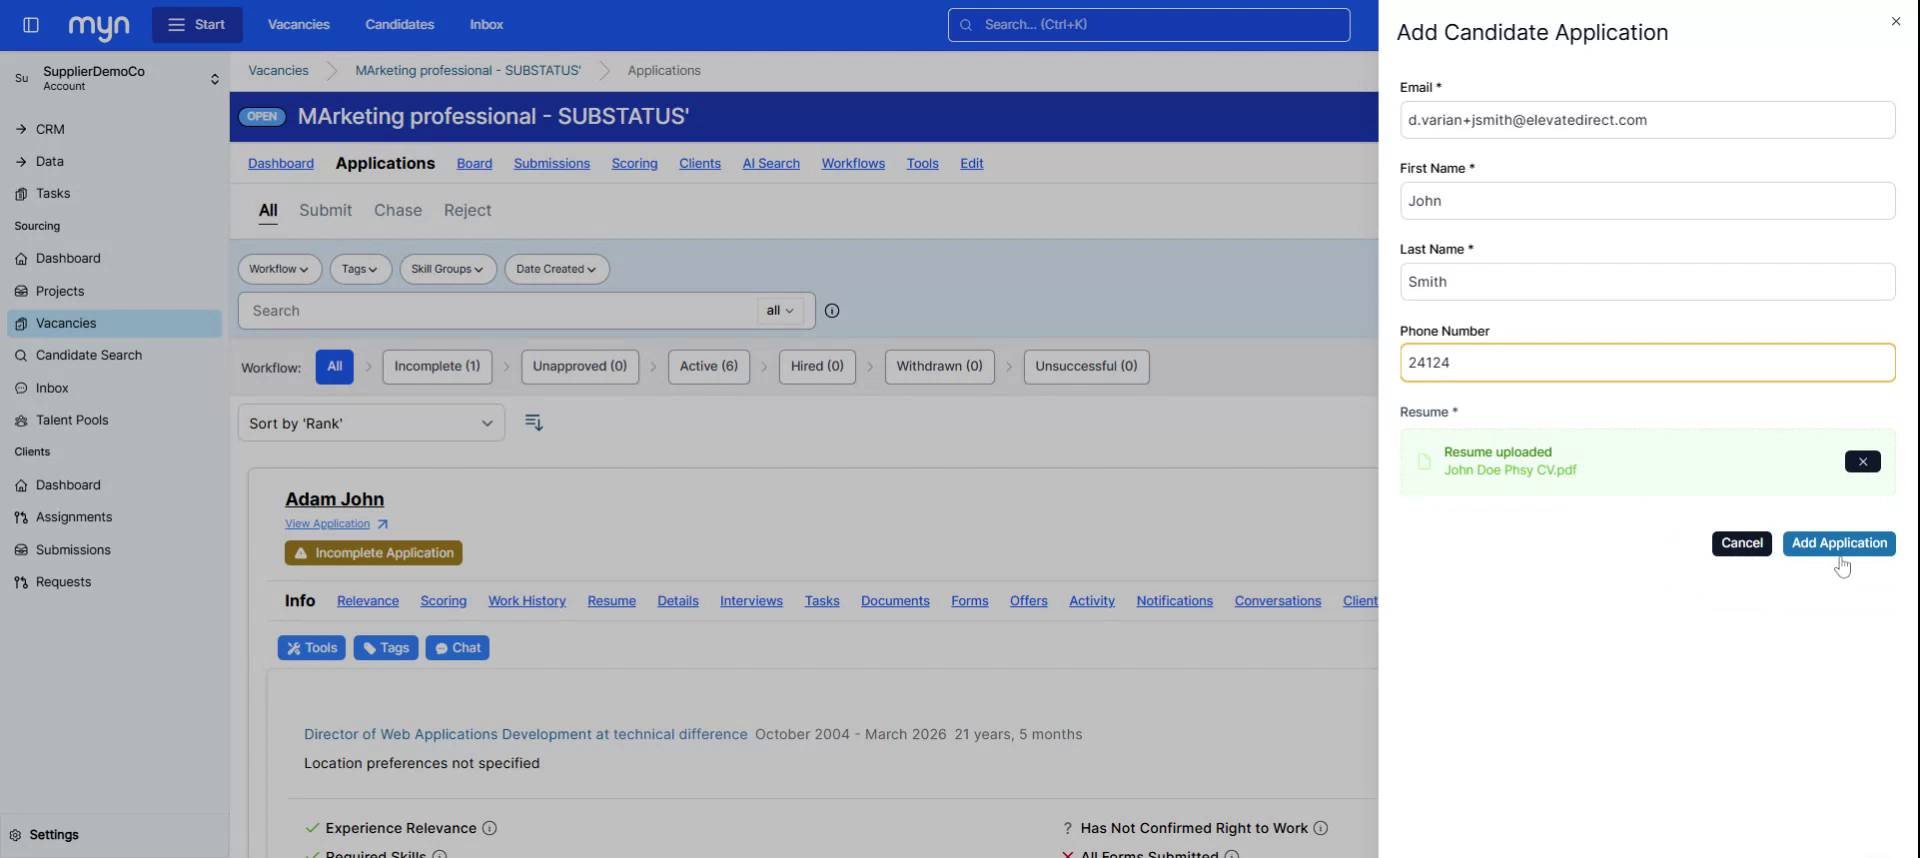Click the Phone Number input field
Viewport: 1920px width, 858px height.
pos(1646,363)
